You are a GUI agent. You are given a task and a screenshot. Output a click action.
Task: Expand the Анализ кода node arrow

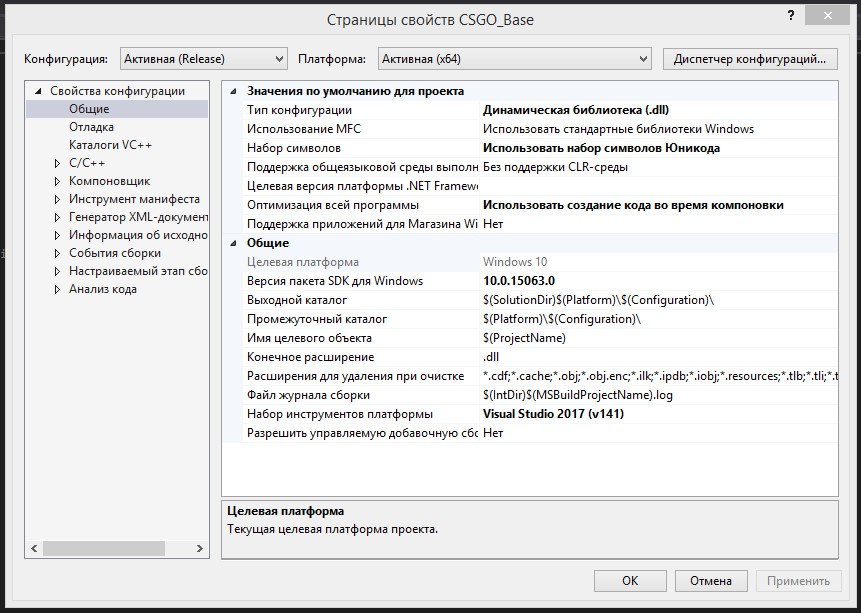(x=57, y=289)
